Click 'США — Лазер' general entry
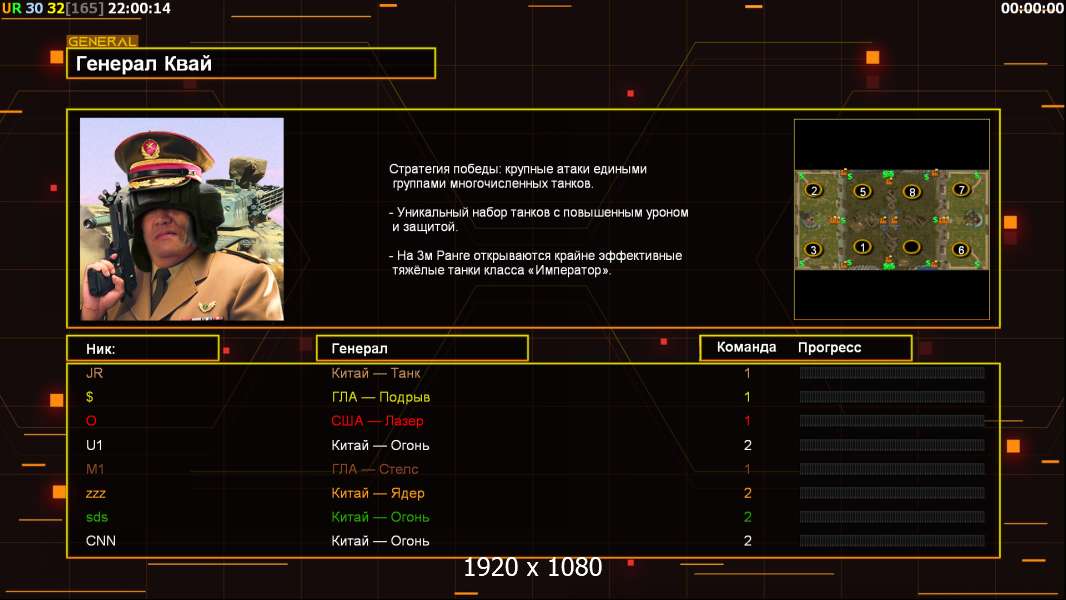 tap(377, 421)
